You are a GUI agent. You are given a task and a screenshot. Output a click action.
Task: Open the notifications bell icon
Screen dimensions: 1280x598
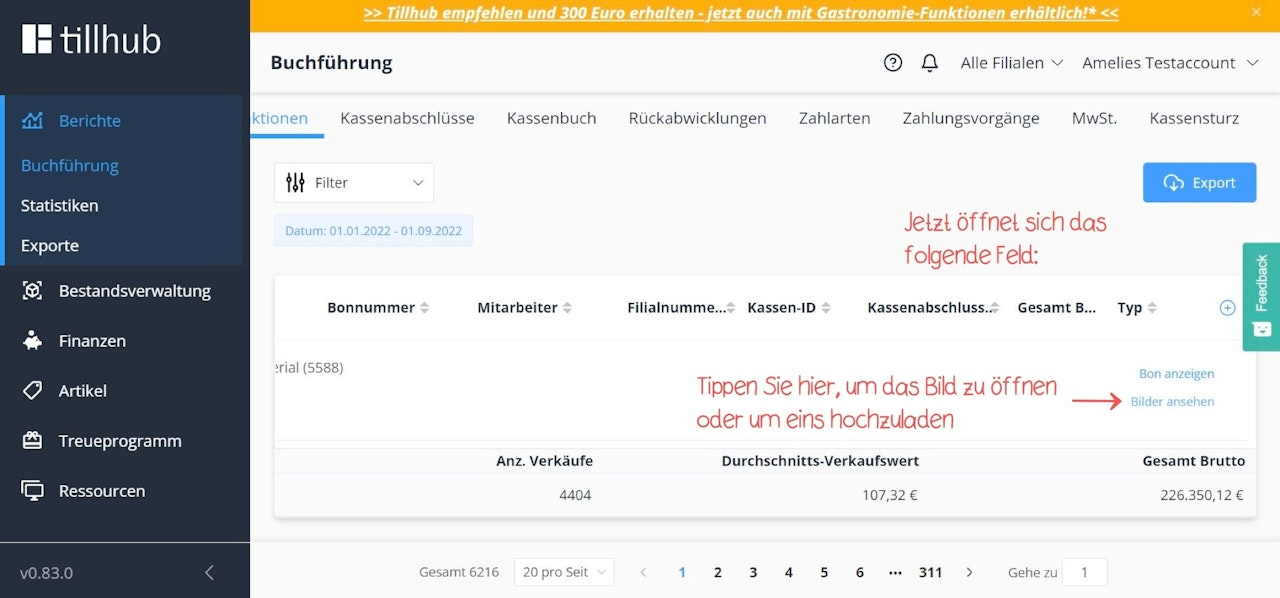pyautogui.click(x=930, y=63)
